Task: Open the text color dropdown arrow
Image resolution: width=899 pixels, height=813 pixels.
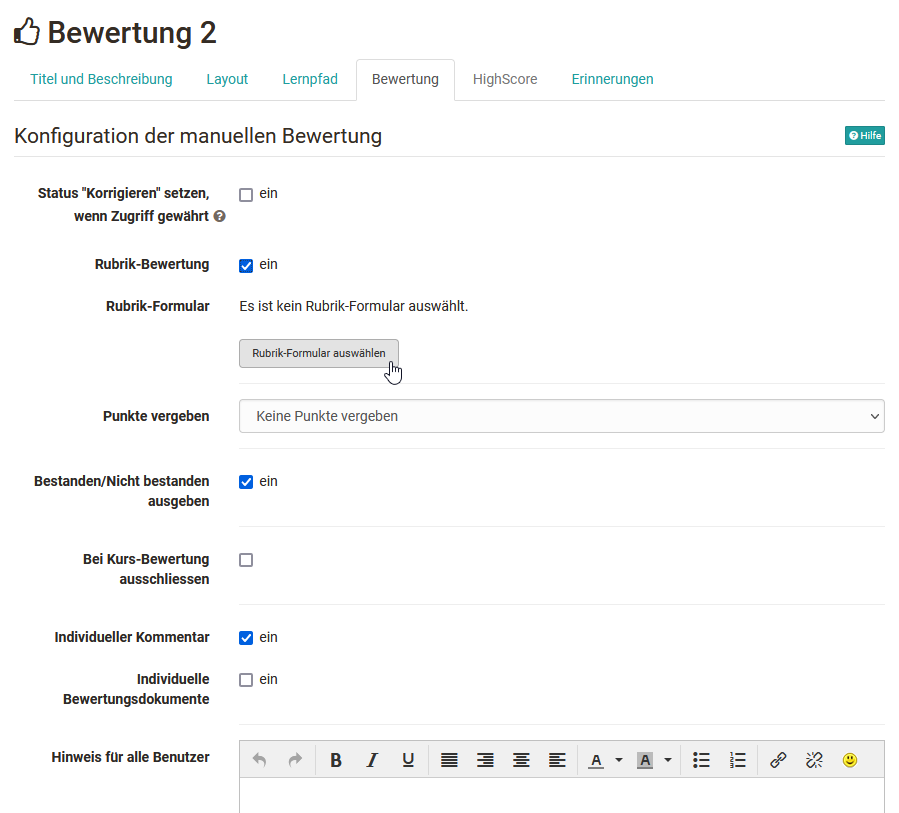Action: [x=618, y=760]
